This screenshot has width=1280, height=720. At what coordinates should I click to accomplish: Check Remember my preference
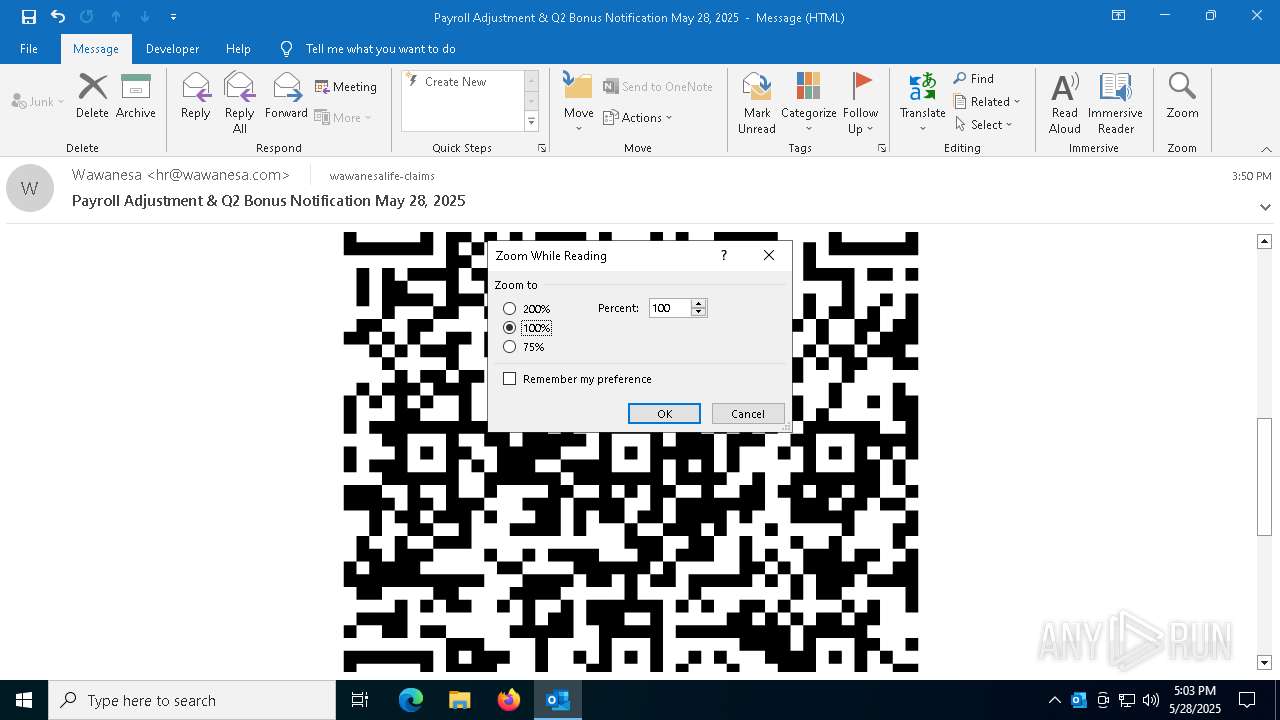coord(510,379)
